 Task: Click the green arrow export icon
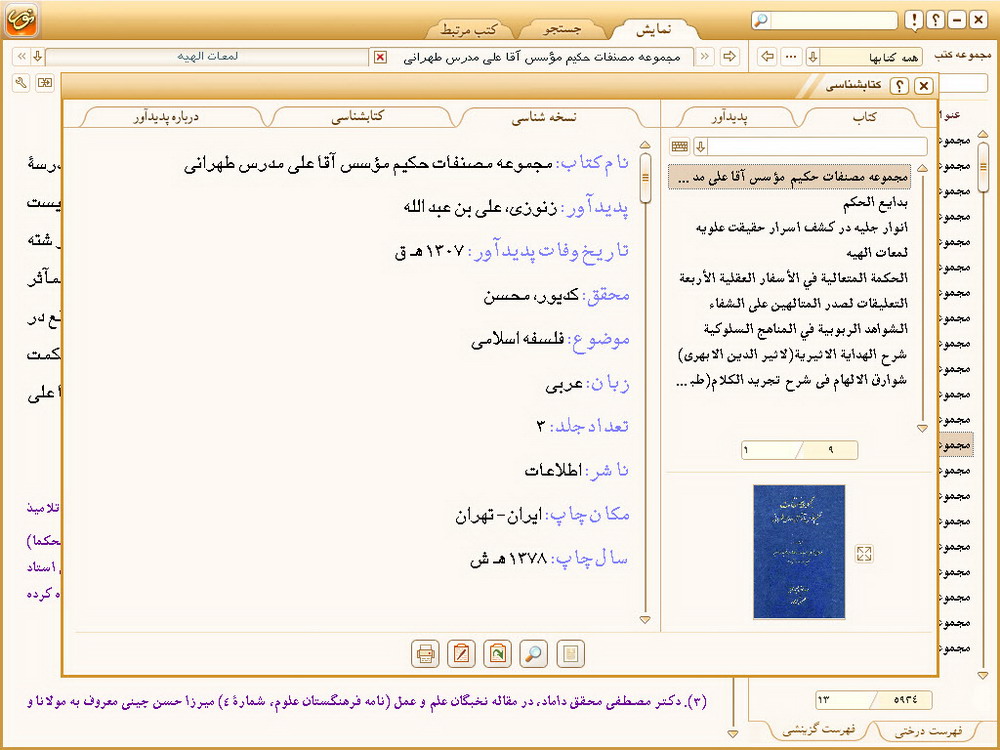(x=497, y=654)
